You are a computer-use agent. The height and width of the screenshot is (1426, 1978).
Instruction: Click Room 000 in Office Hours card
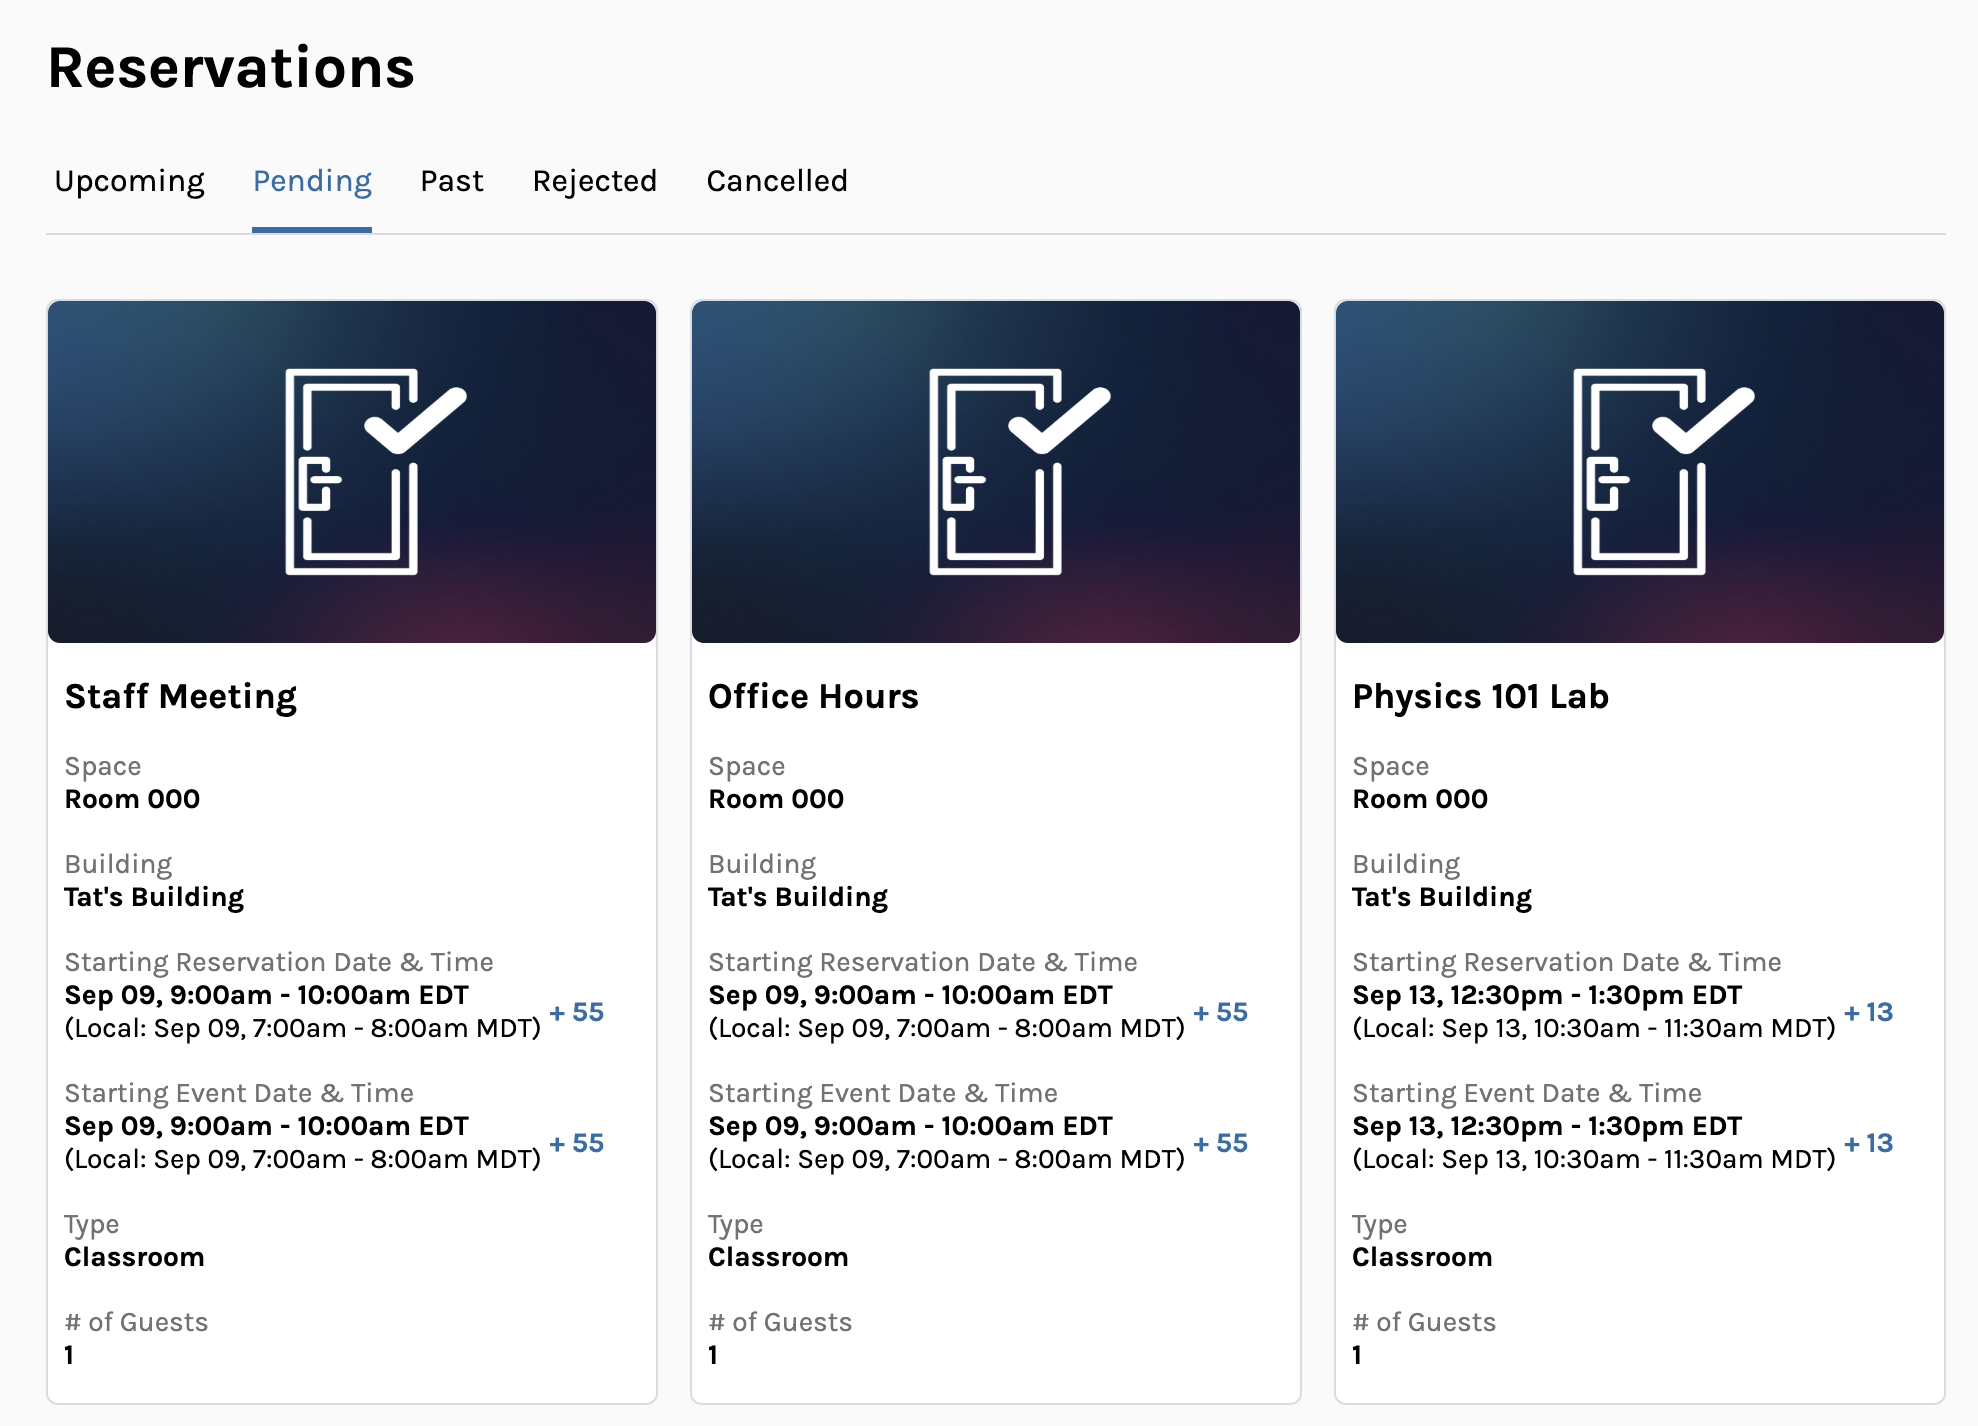click(776, 799)
